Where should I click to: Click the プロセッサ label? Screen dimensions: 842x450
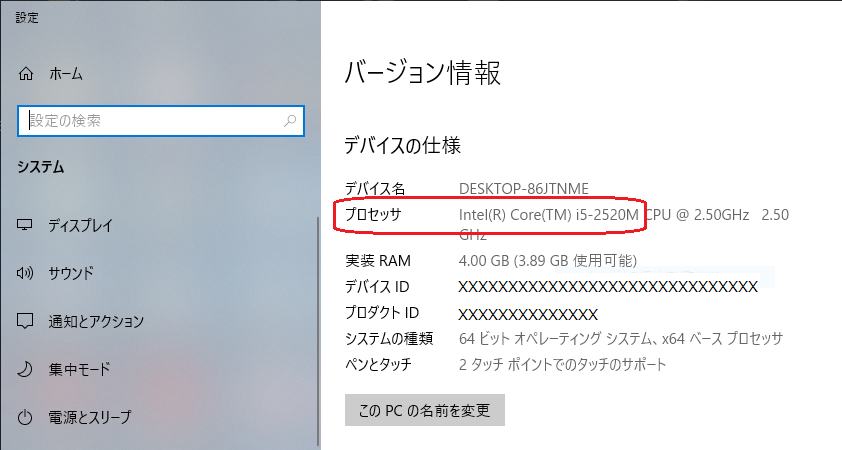click(373, 214)
